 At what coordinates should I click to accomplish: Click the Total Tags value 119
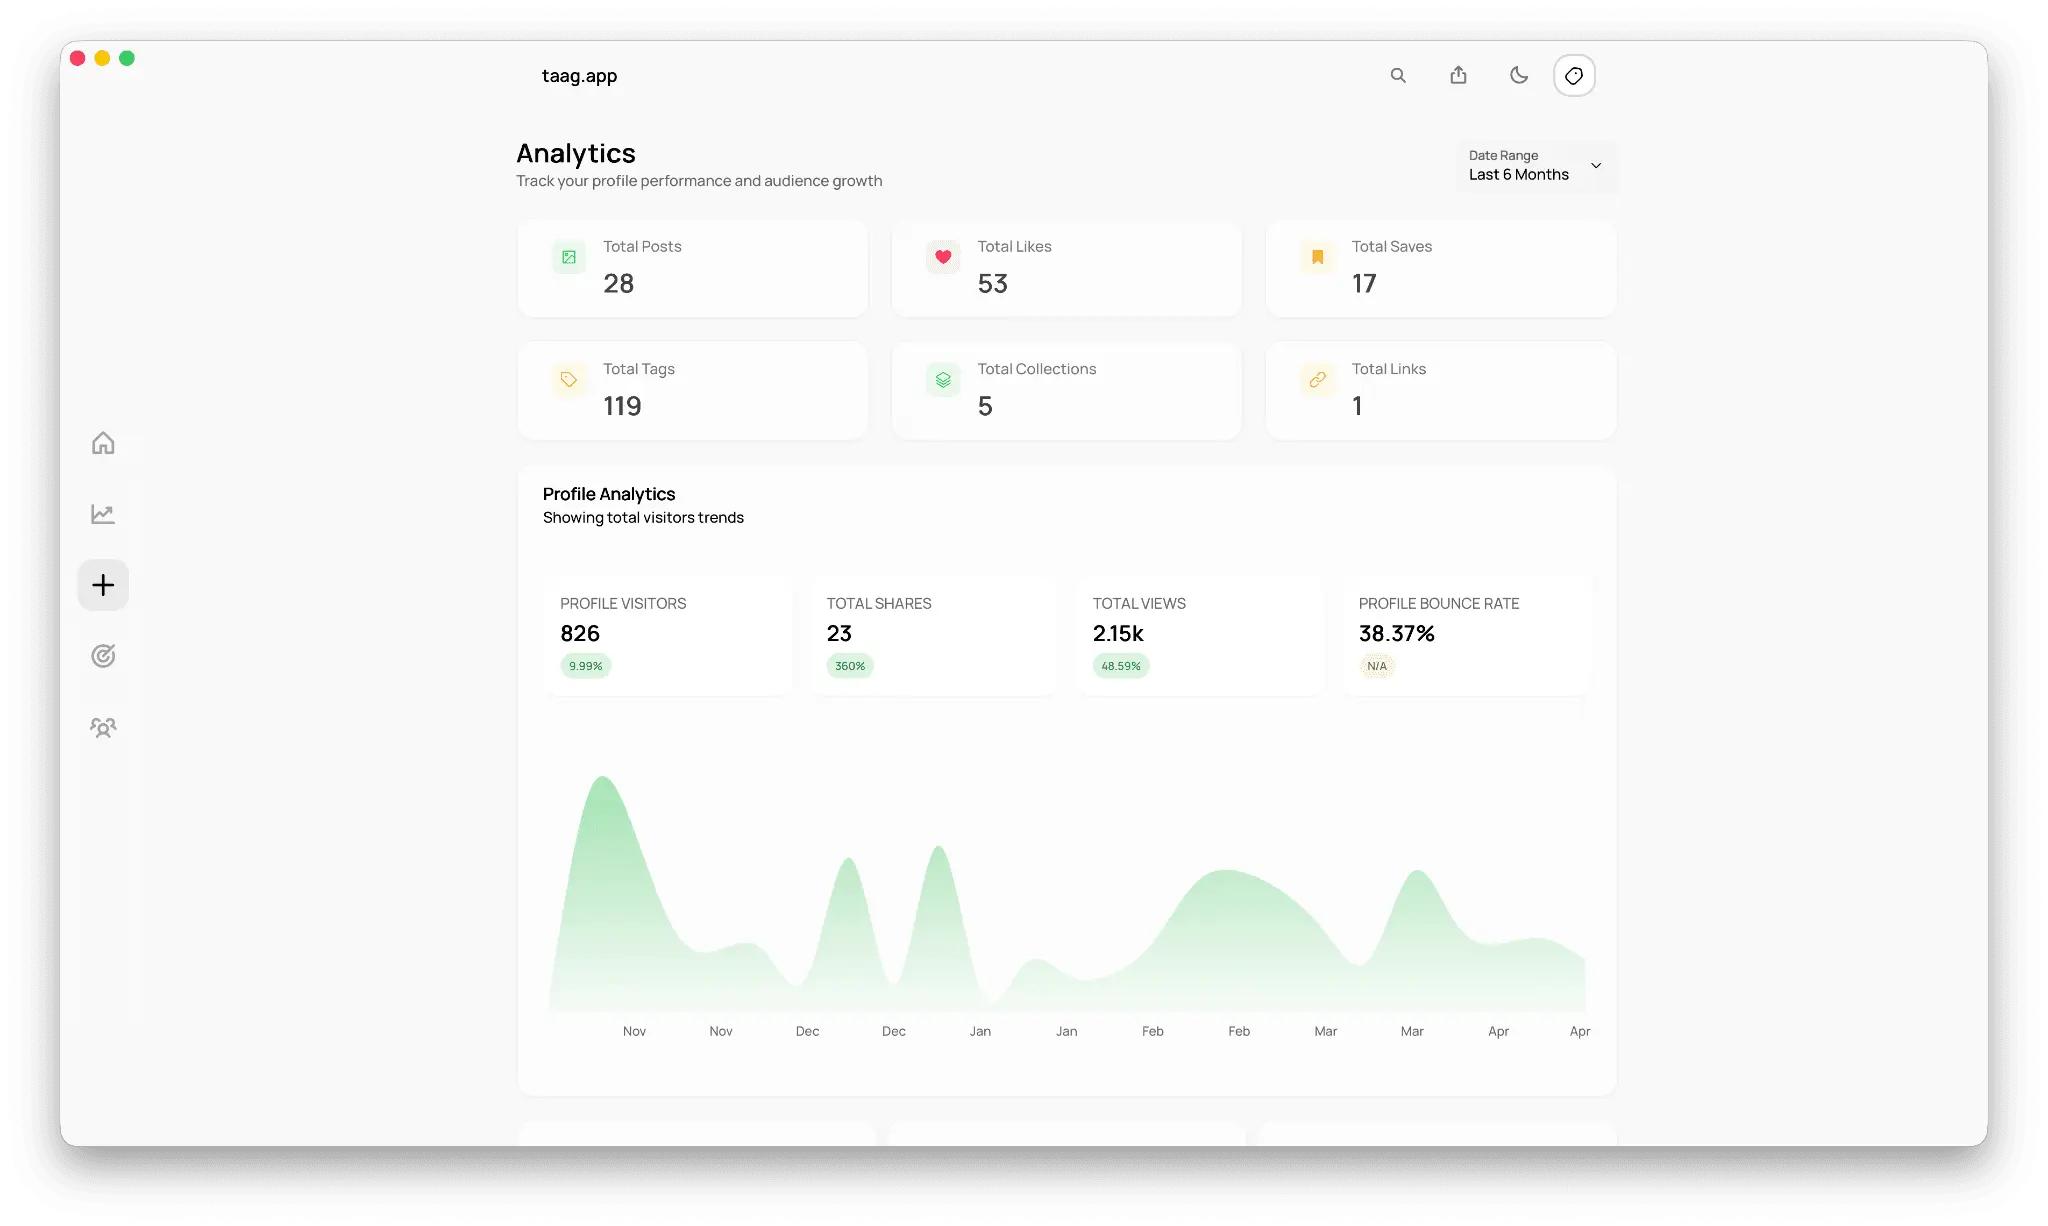pos(622,406)
